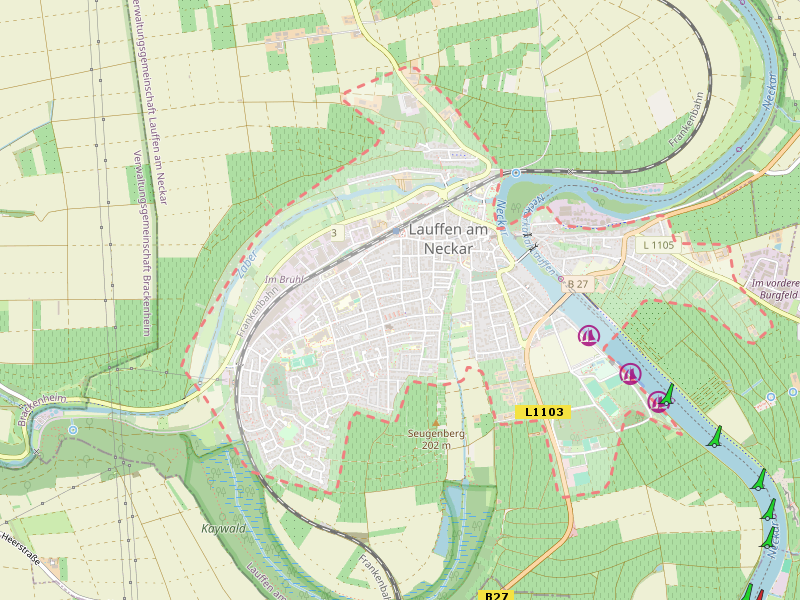Click the blue circle marker at the railway bridge
This screenshot has height=600, width=800.
coord(515,173)
